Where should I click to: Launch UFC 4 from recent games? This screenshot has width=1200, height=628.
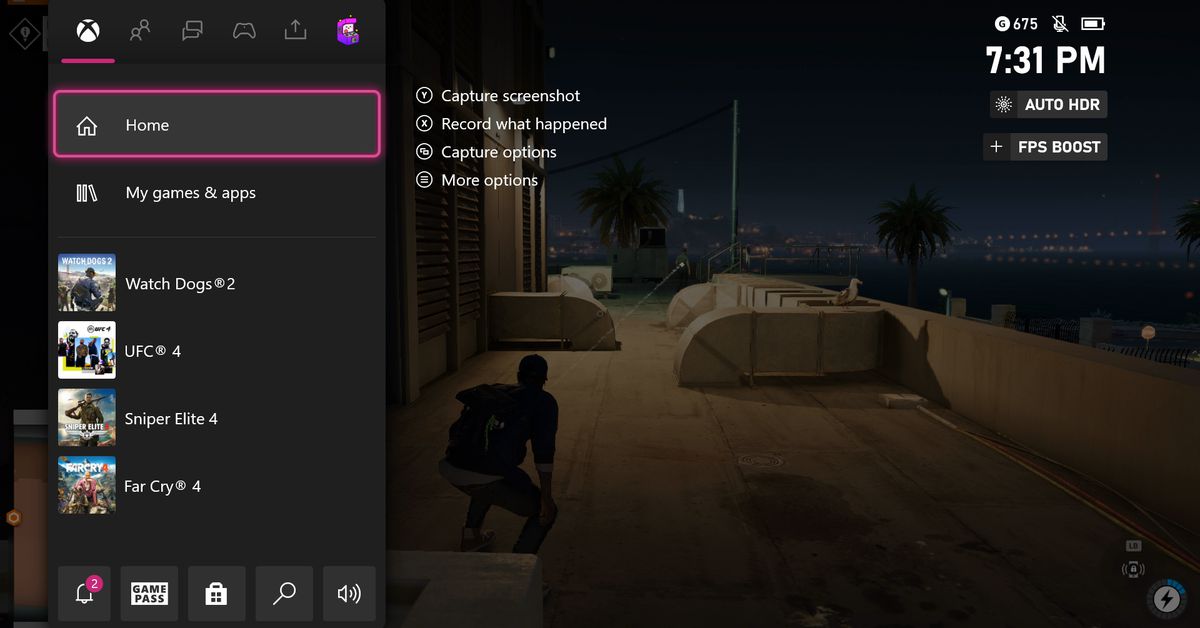click(217, 351)
